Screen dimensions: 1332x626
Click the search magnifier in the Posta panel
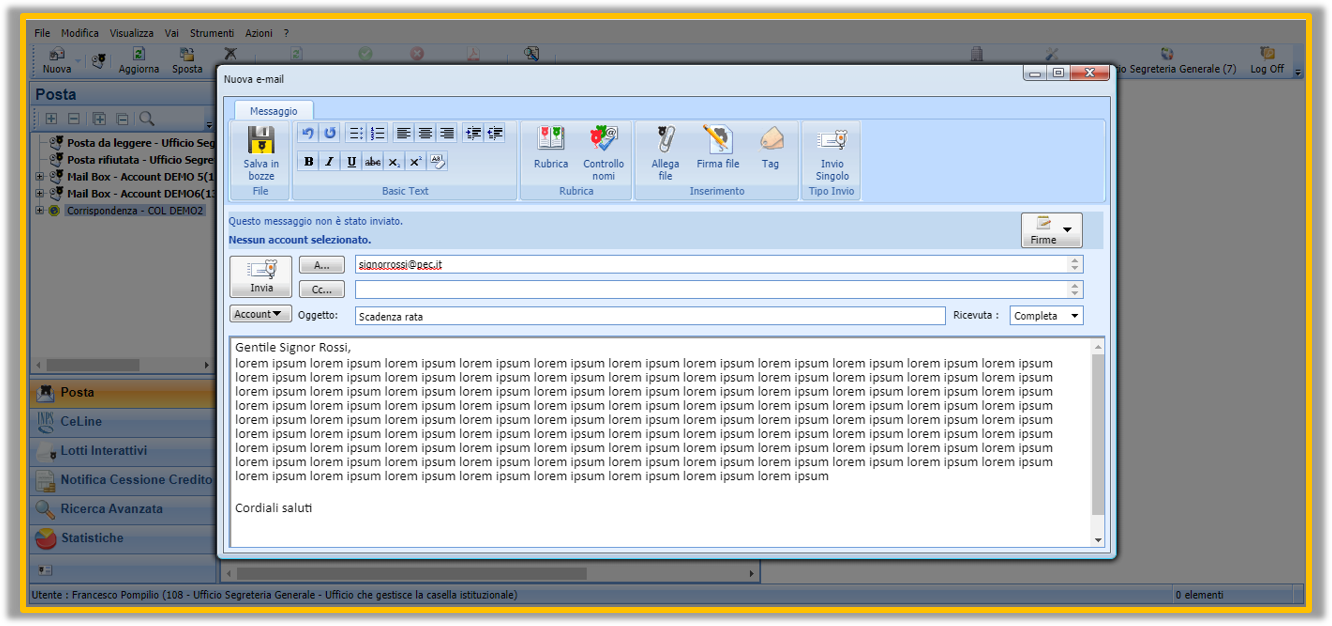coord(146,119)
